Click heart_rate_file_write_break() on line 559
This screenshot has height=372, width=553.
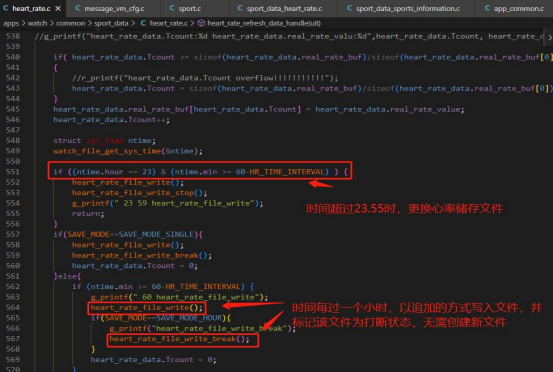click(x=142, y=255)
